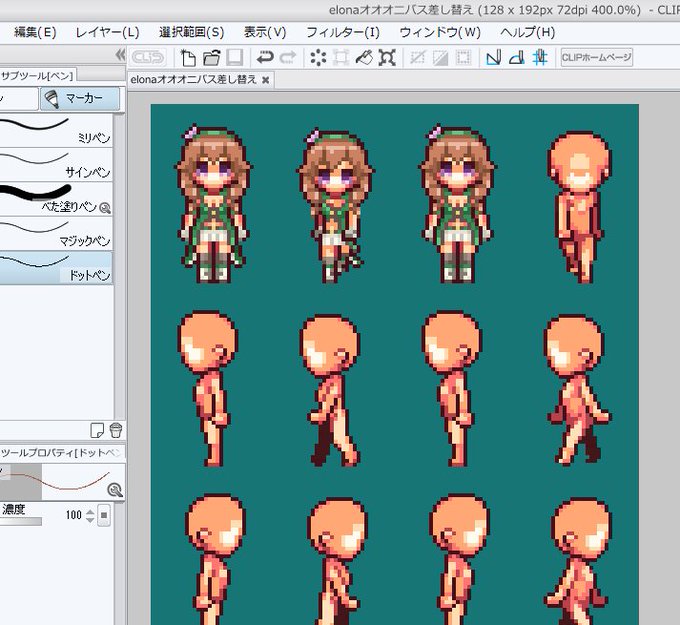680x625 pixels.
Task: Click the open file folder icon
Action: (212, 57)
